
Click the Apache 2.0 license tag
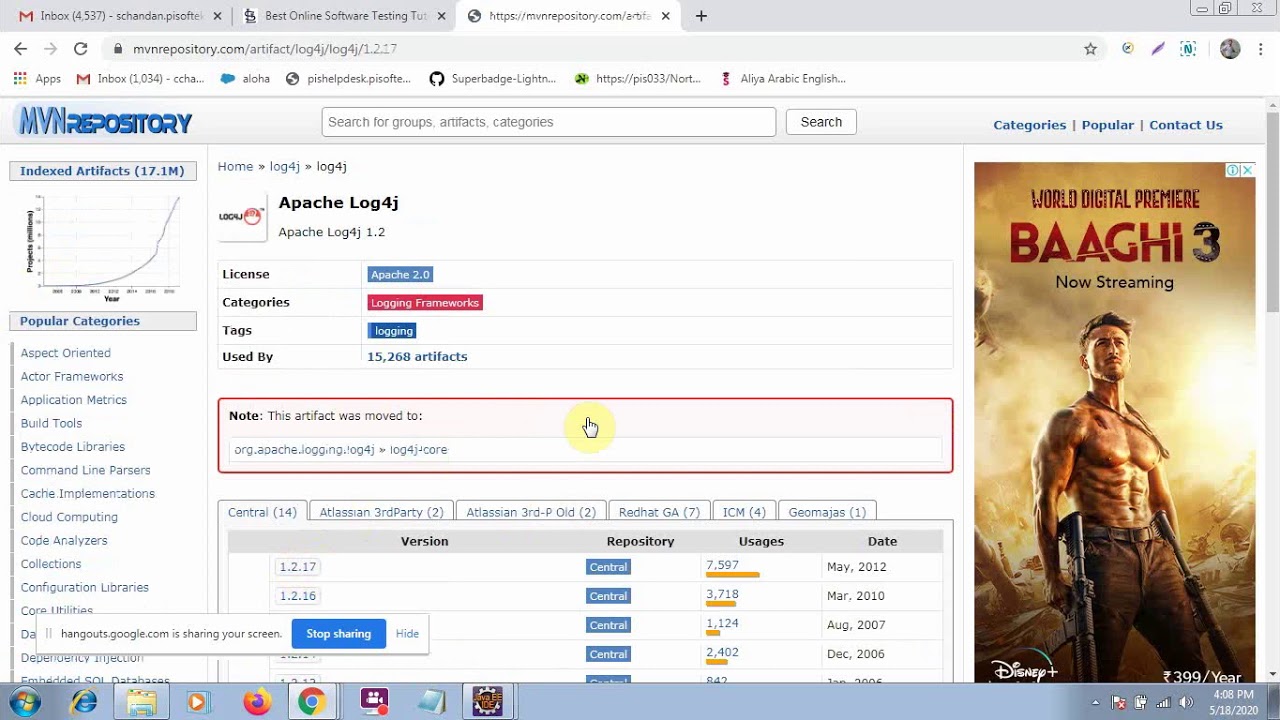click(x=400, y=274)
